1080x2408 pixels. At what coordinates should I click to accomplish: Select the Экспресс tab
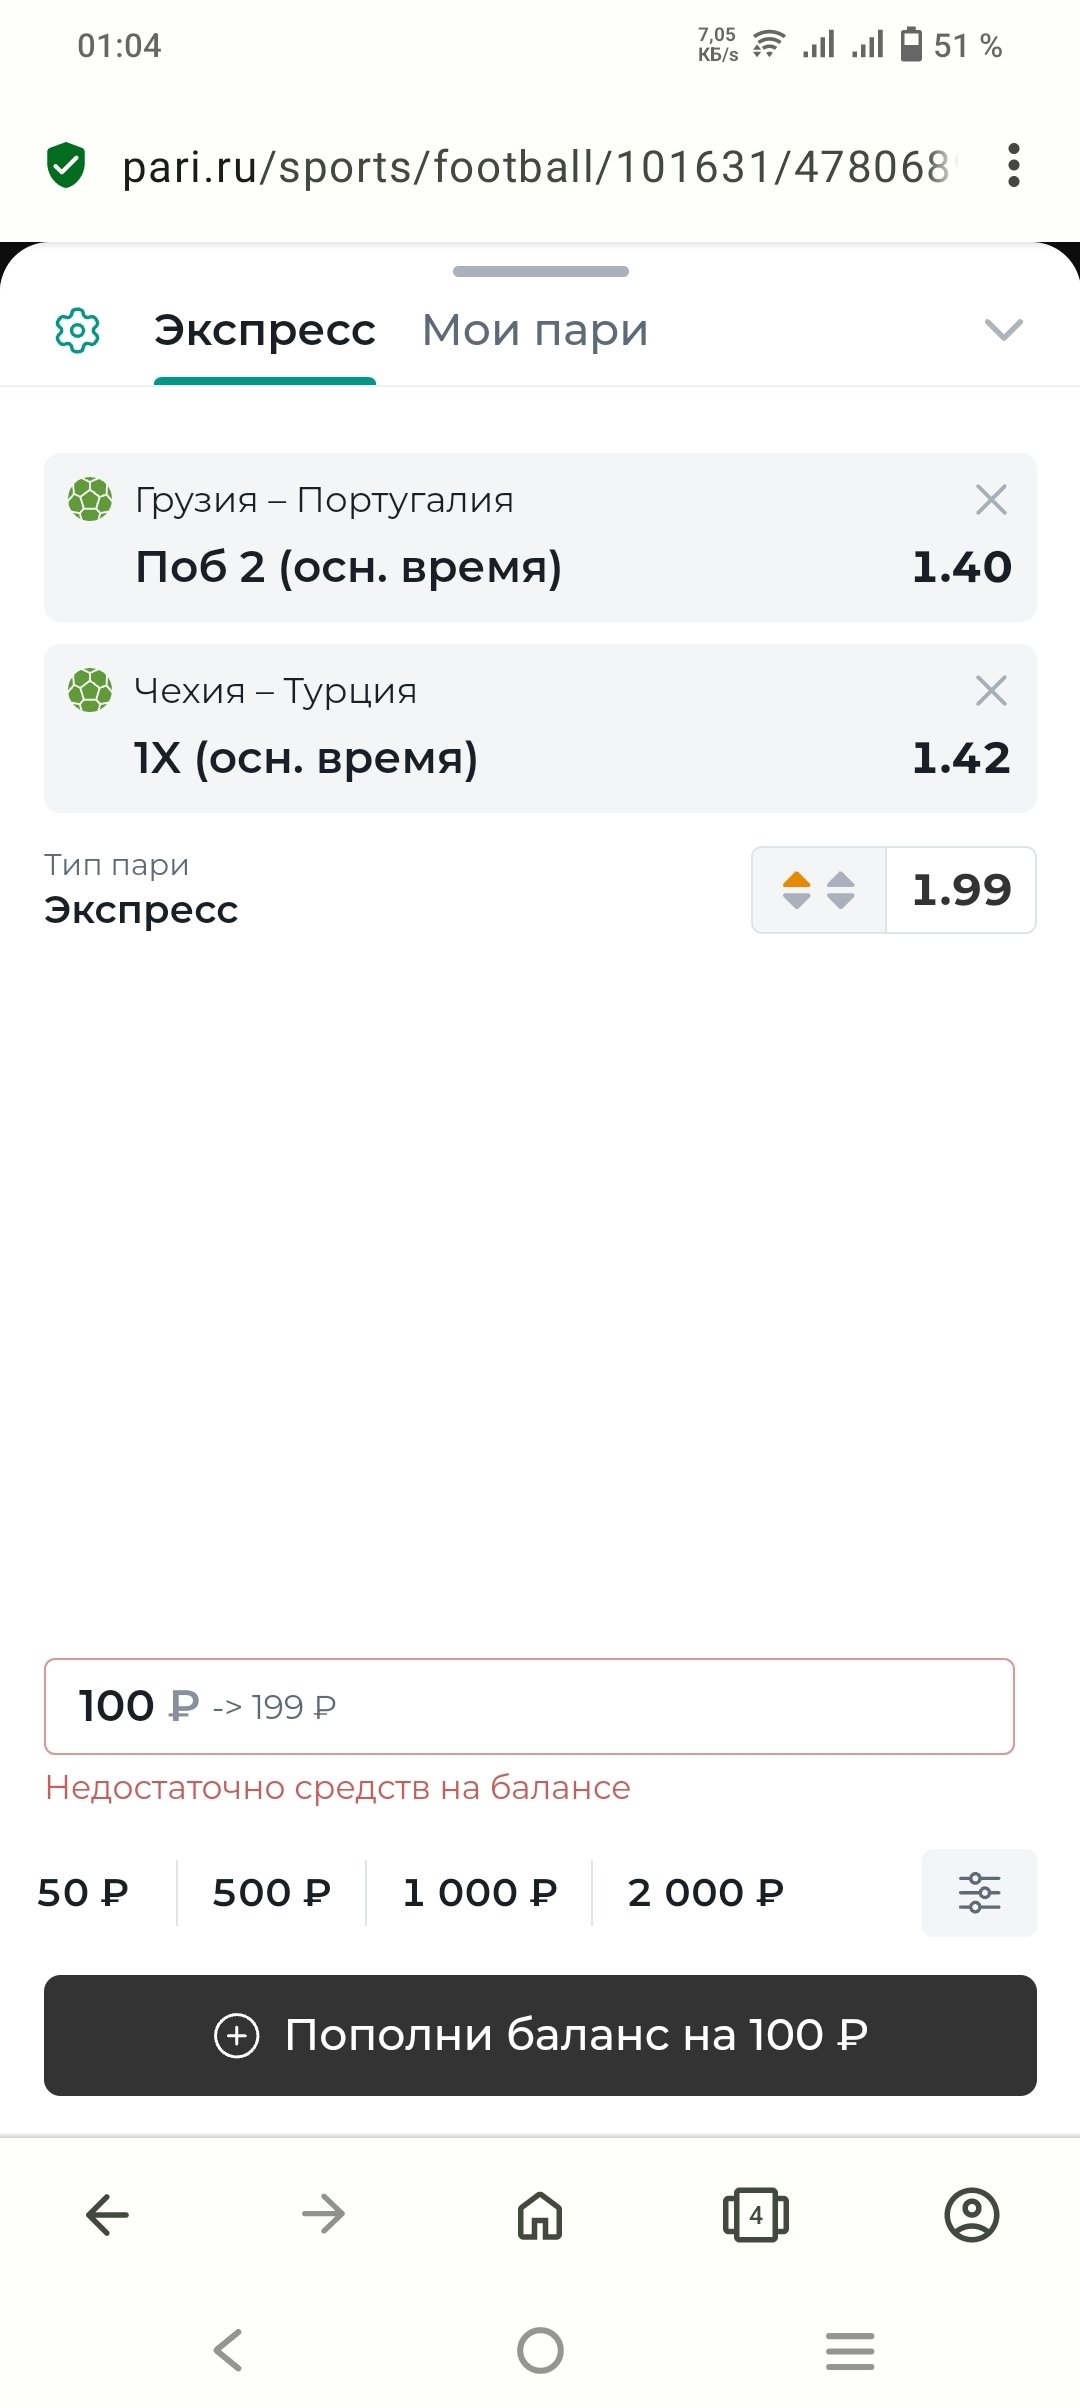(x=265, y=331)
